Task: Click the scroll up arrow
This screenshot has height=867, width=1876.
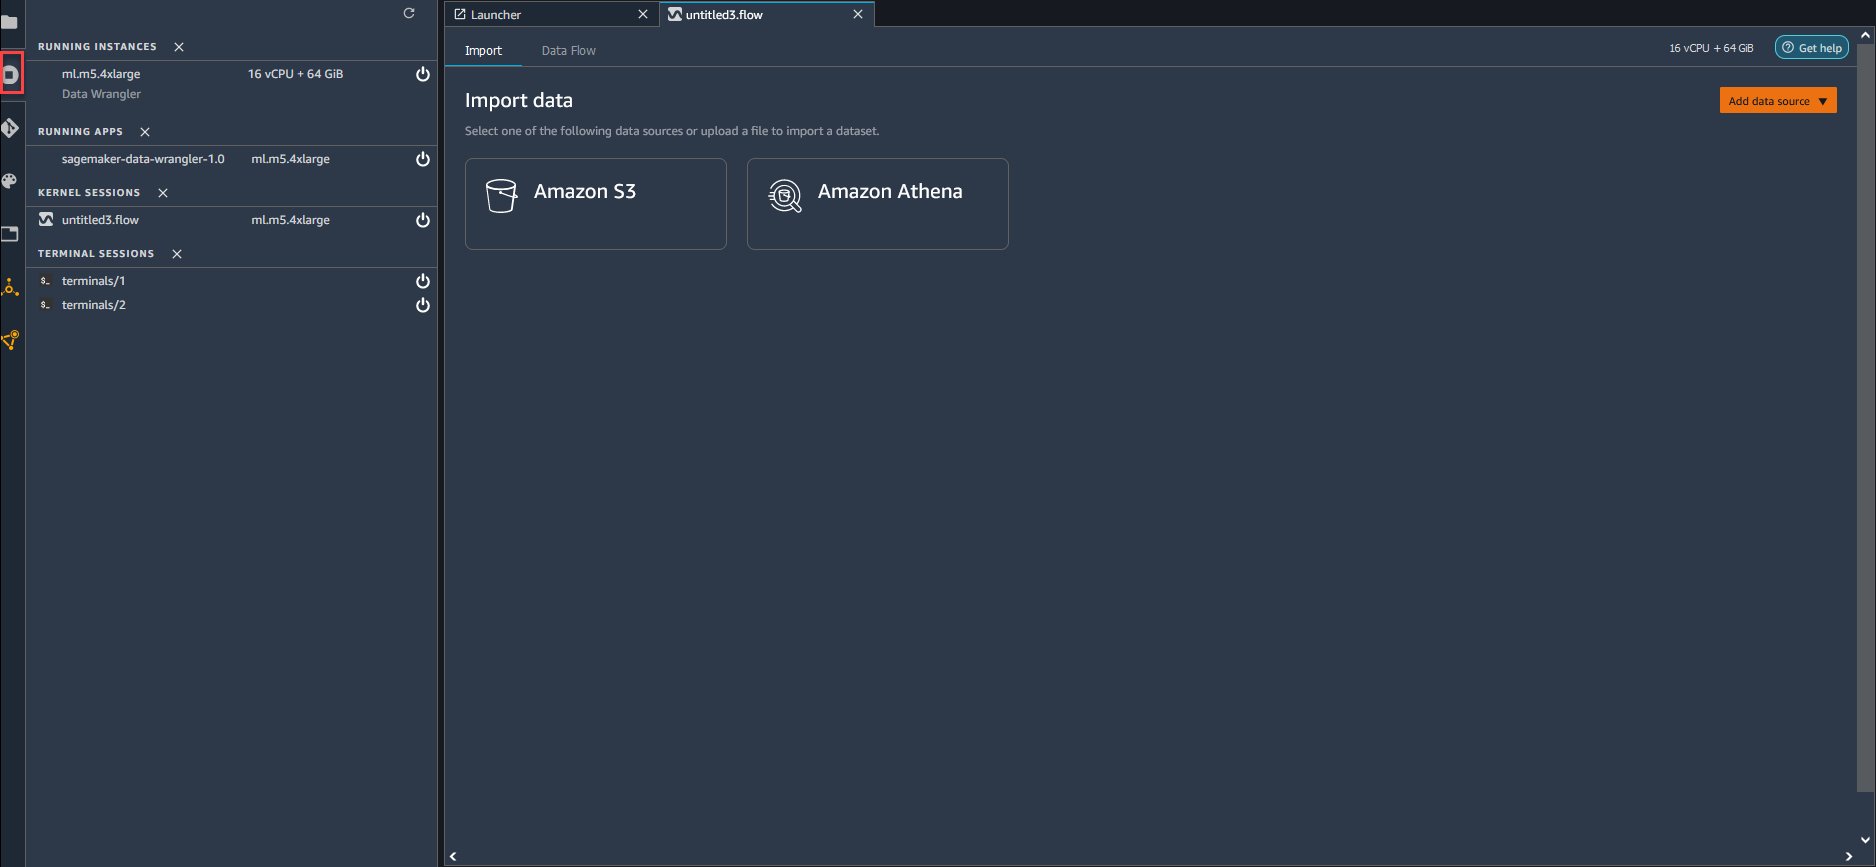Action: tap(1866, 34)
